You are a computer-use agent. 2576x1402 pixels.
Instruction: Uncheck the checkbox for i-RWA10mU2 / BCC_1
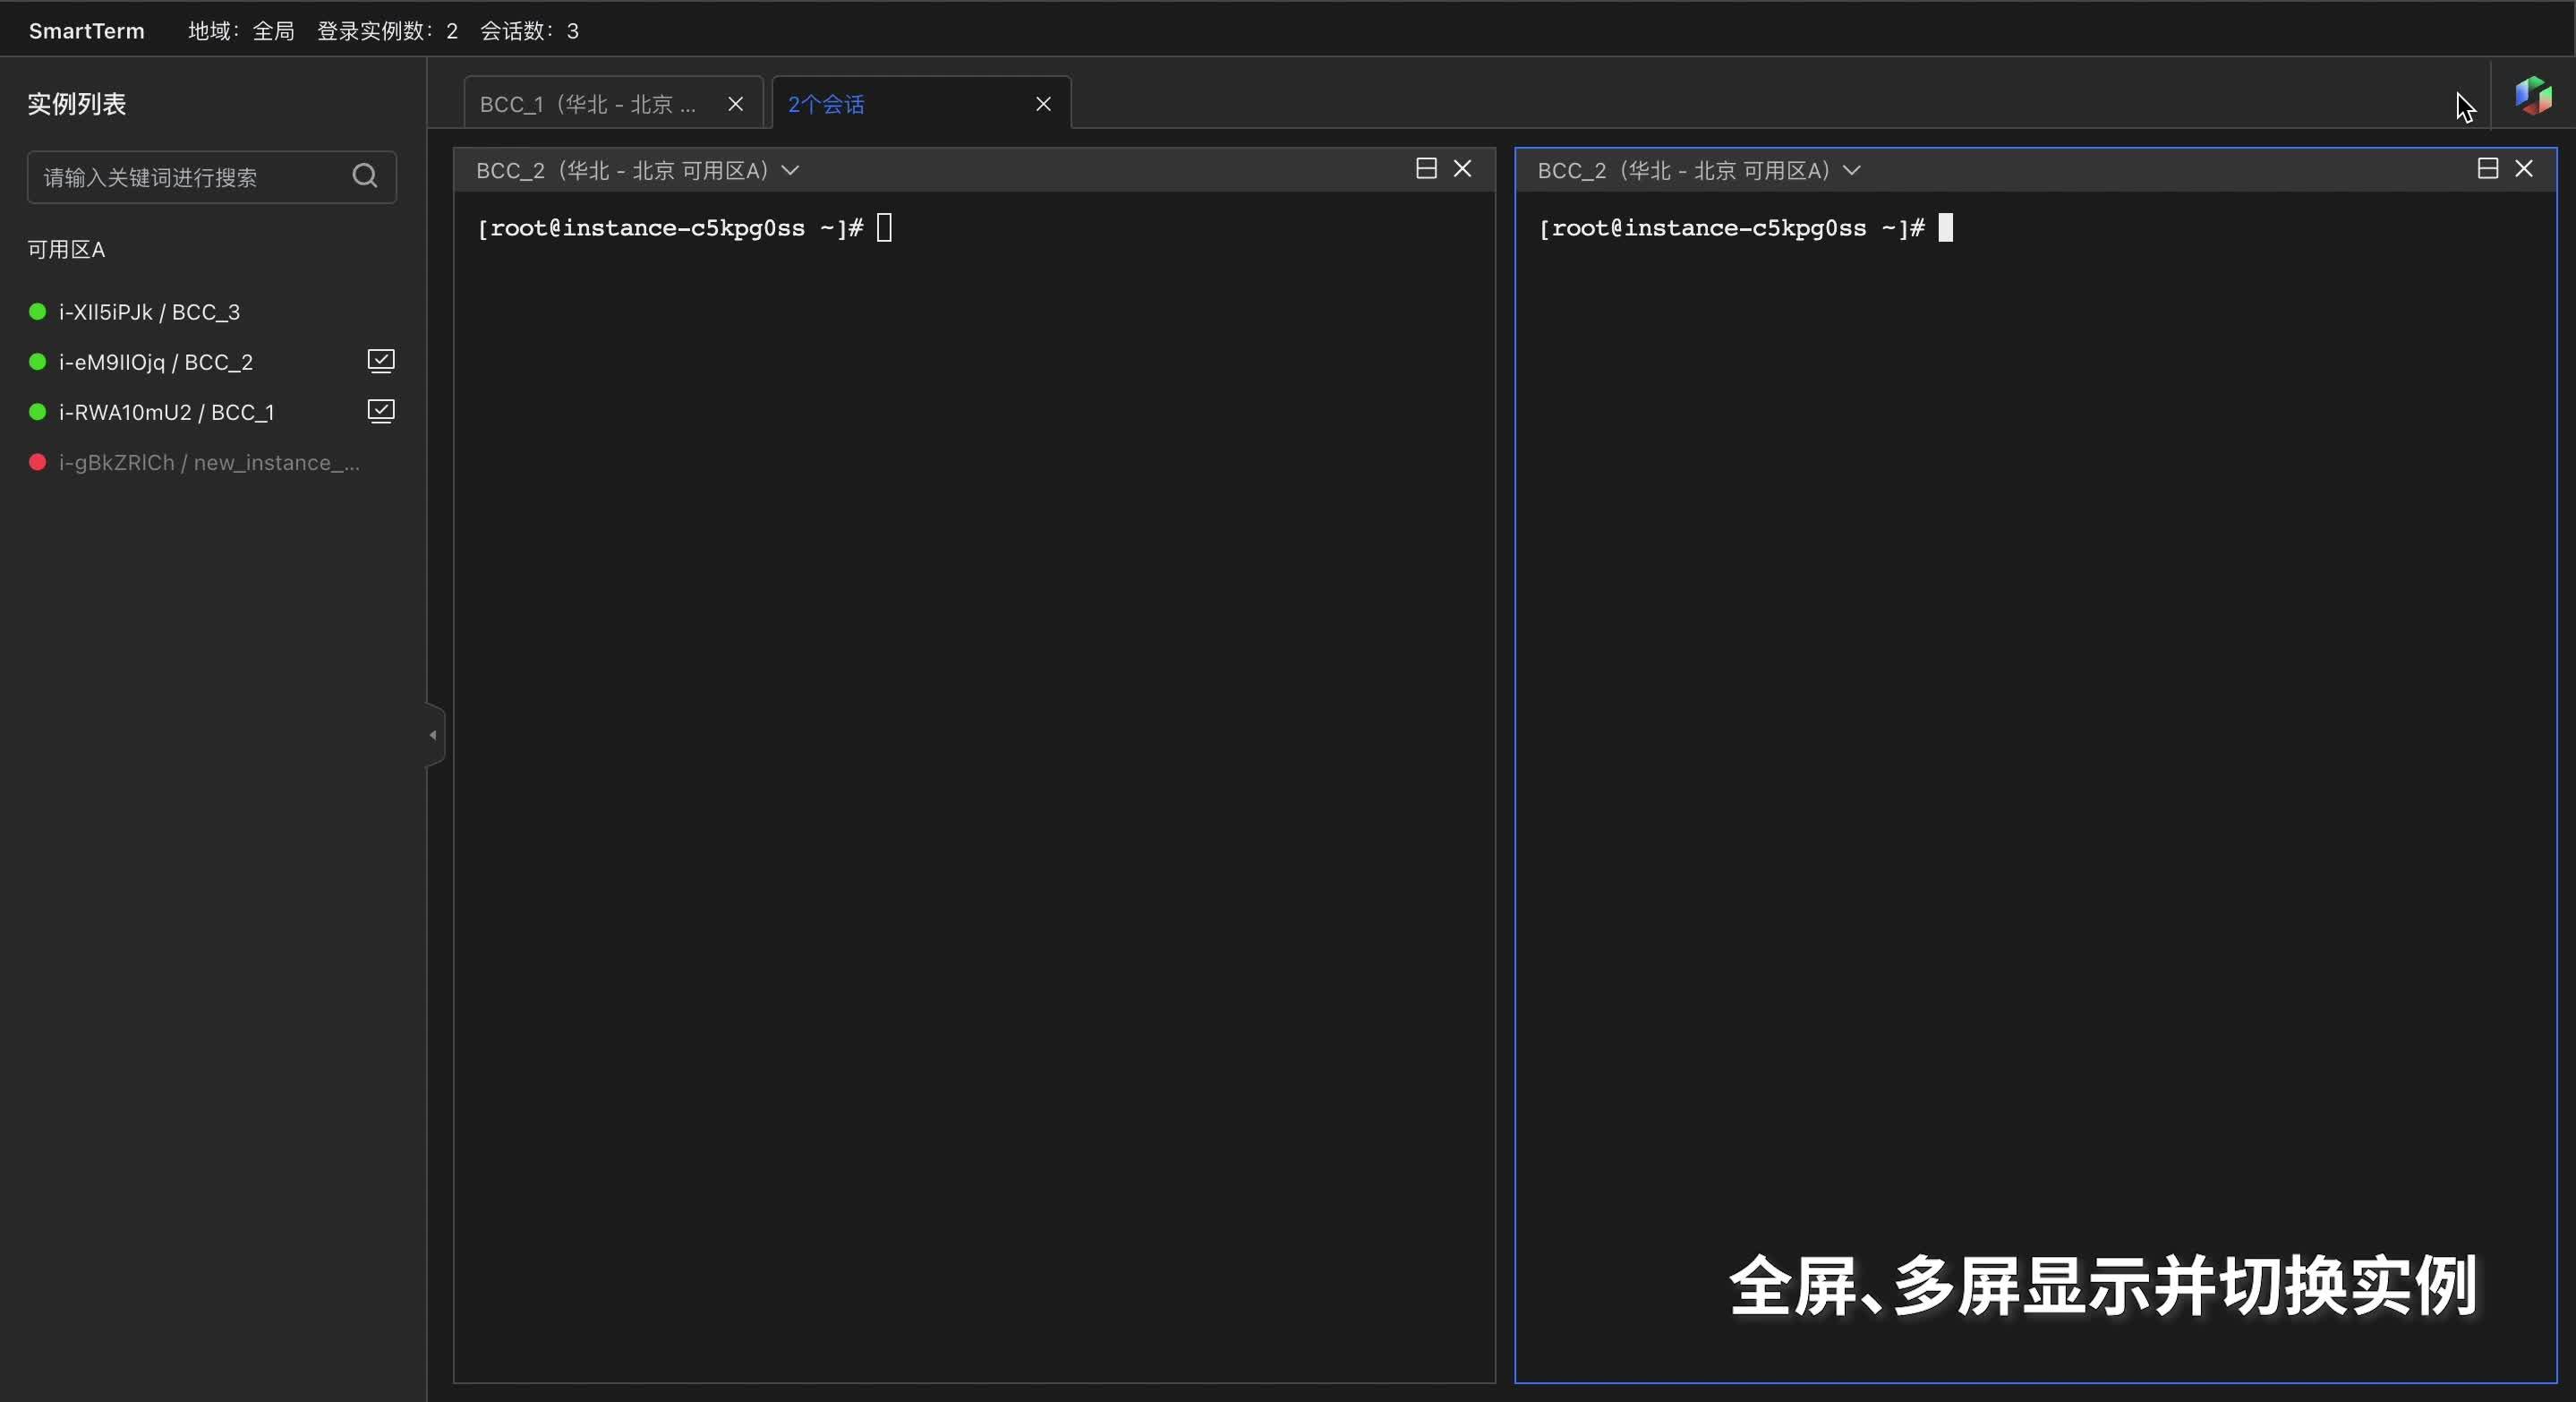point(380,412)
